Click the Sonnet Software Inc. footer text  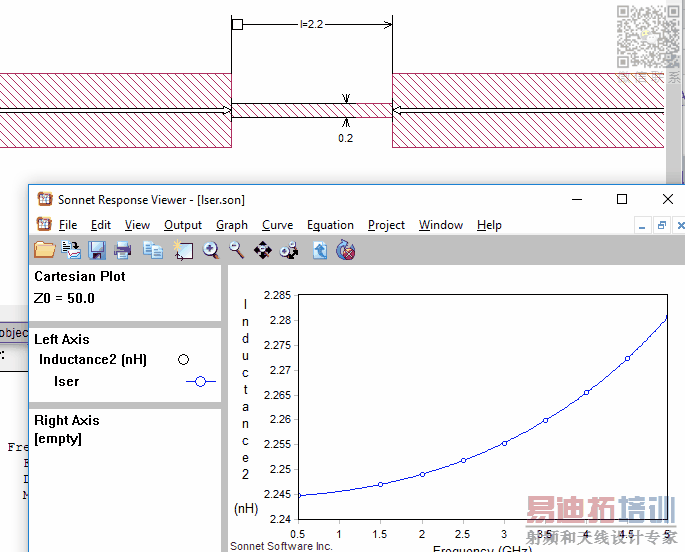click(x=281, y=546)
